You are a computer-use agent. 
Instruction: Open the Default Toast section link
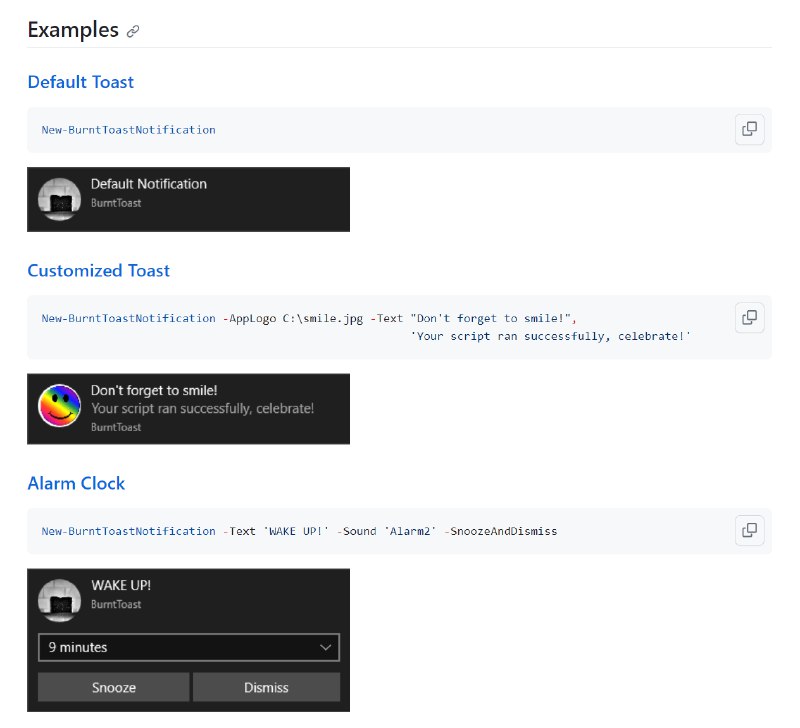coord(80,82)
